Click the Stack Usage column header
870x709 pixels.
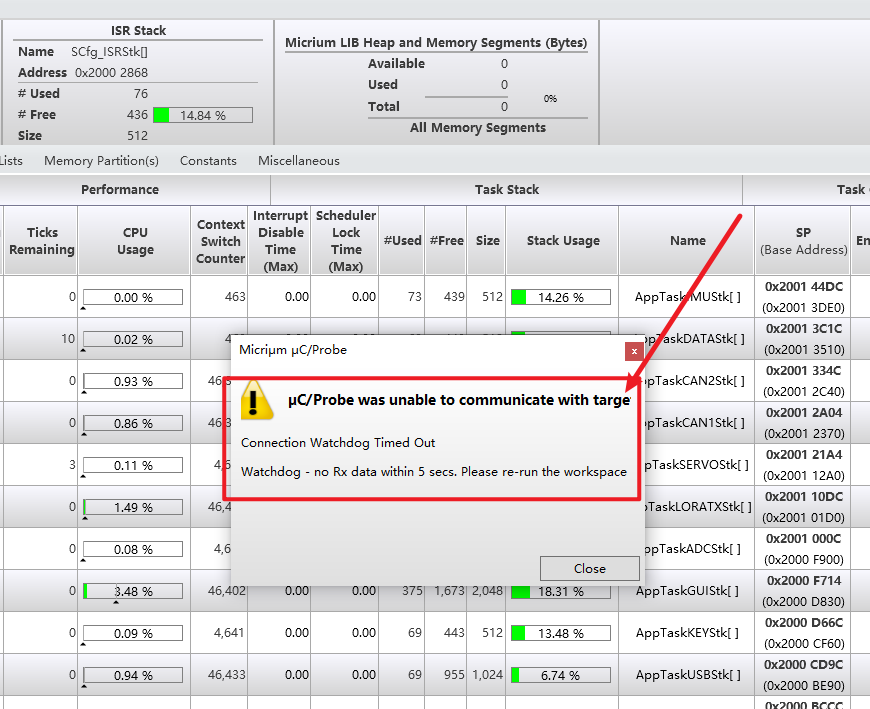[x=563, y=241]
